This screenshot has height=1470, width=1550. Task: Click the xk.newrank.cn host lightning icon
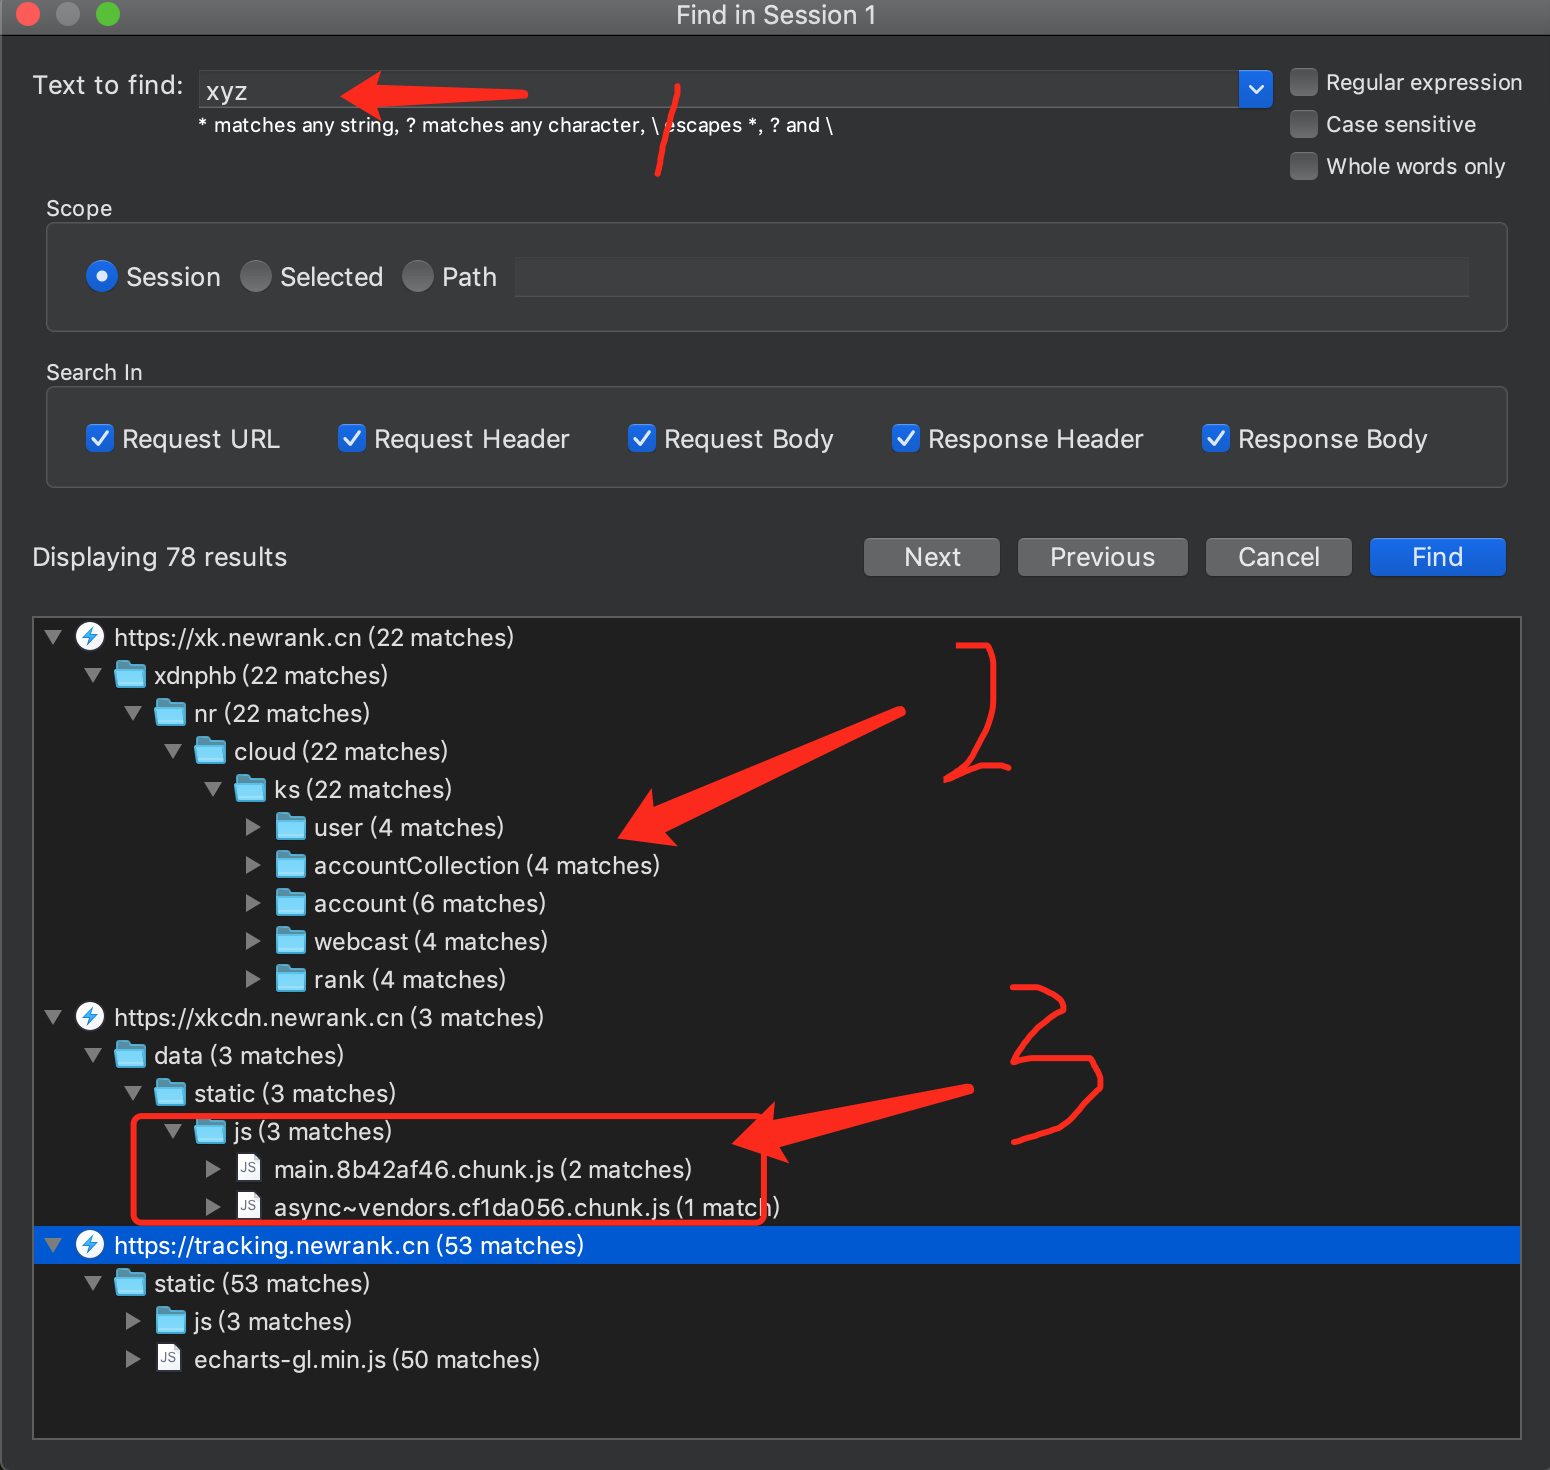click(90, 636)
